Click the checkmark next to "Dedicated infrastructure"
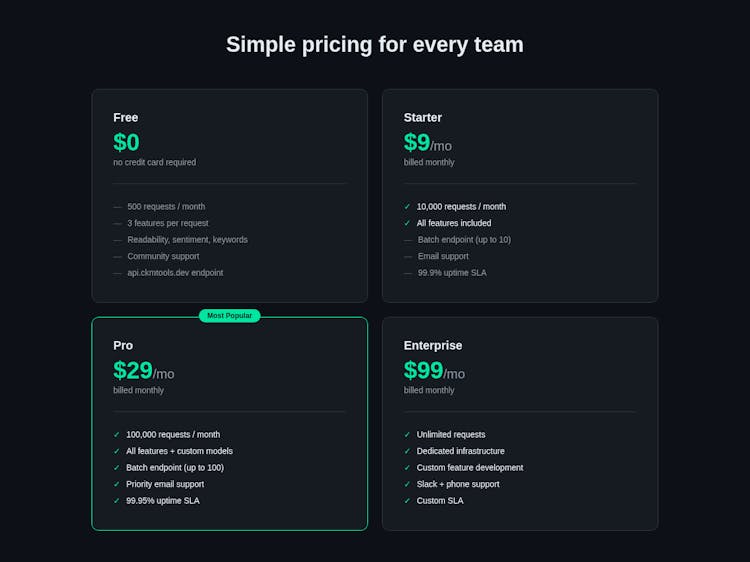 click(x=407, y=451)
